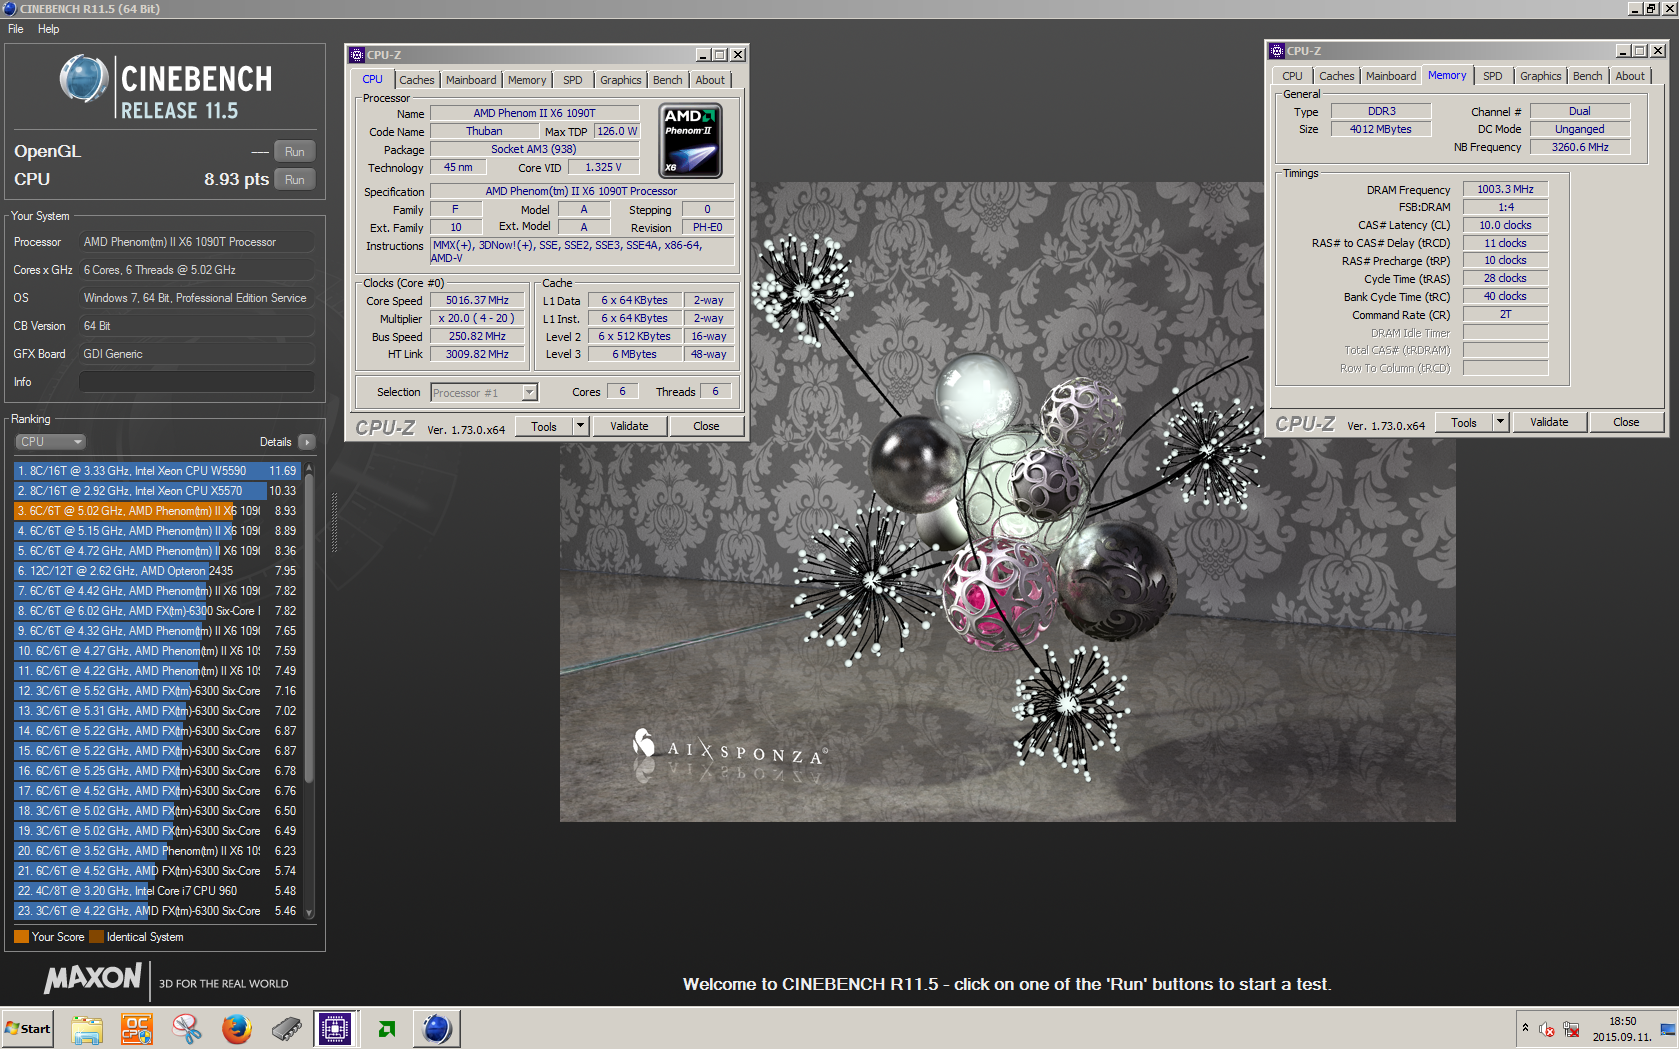Switch to Cinebench via taskbar icon
1679x1049 pixels.
click(437, 1028)
